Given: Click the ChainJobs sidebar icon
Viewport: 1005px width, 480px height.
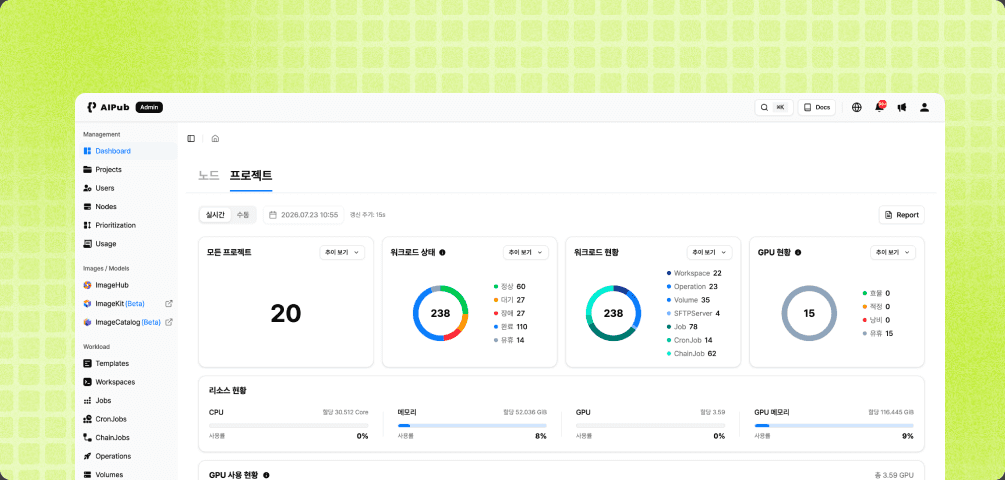Looking at the screenshot, I should tap(88, 438).
